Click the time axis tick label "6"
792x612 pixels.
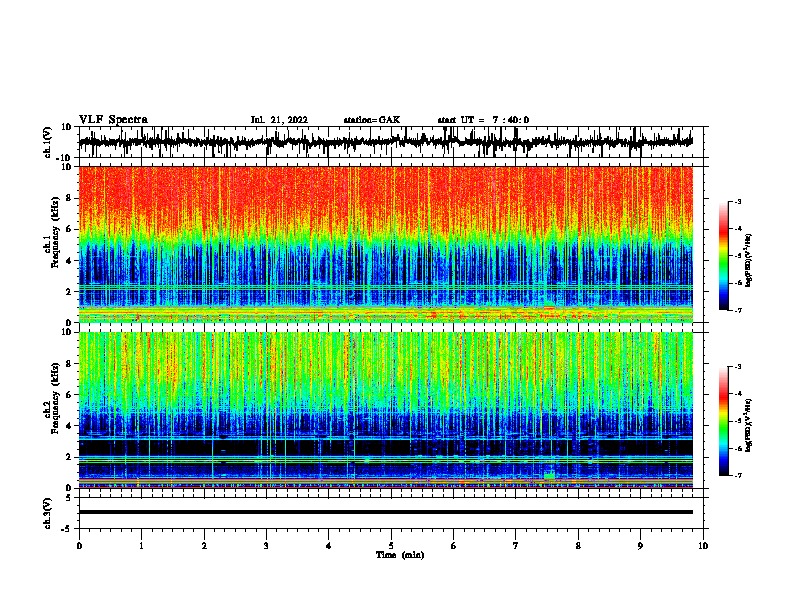(454, 546)
